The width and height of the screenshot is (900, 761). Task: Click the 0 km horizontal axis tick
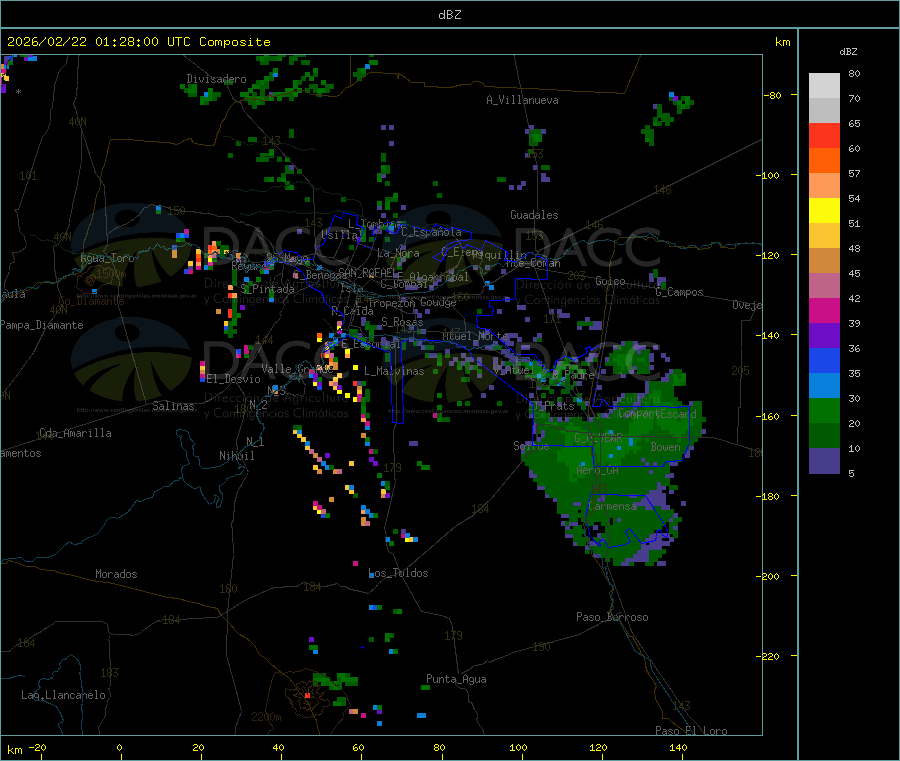(x=119, y=747)
